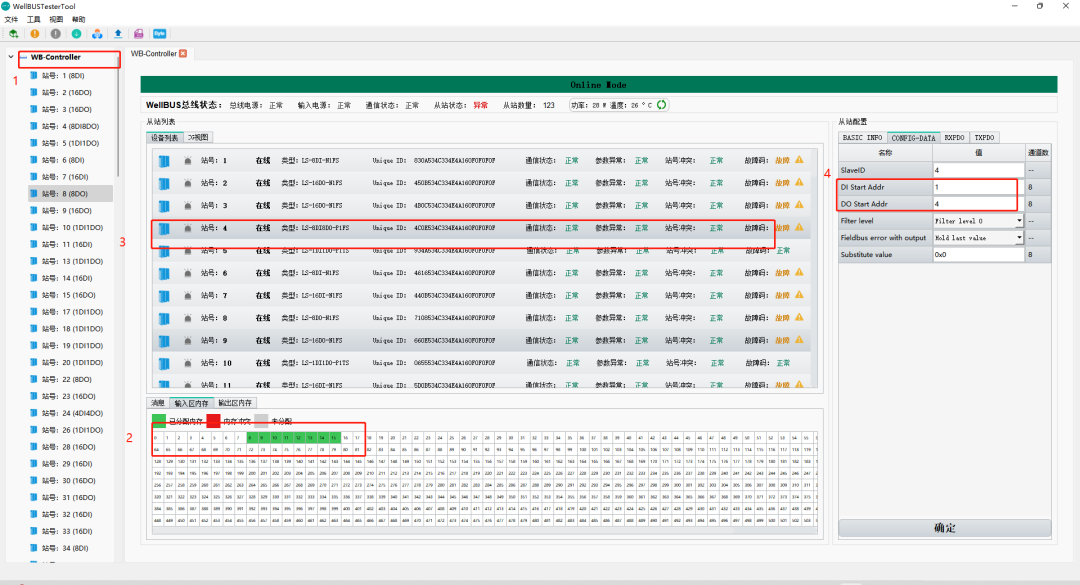Click the green connect/scan toolbar icon
1080x585 pixels.
(14, 33)
